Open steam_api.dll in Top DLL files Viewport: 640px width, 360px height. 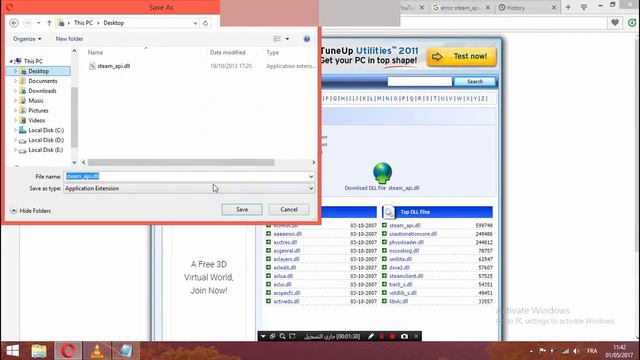404,225
